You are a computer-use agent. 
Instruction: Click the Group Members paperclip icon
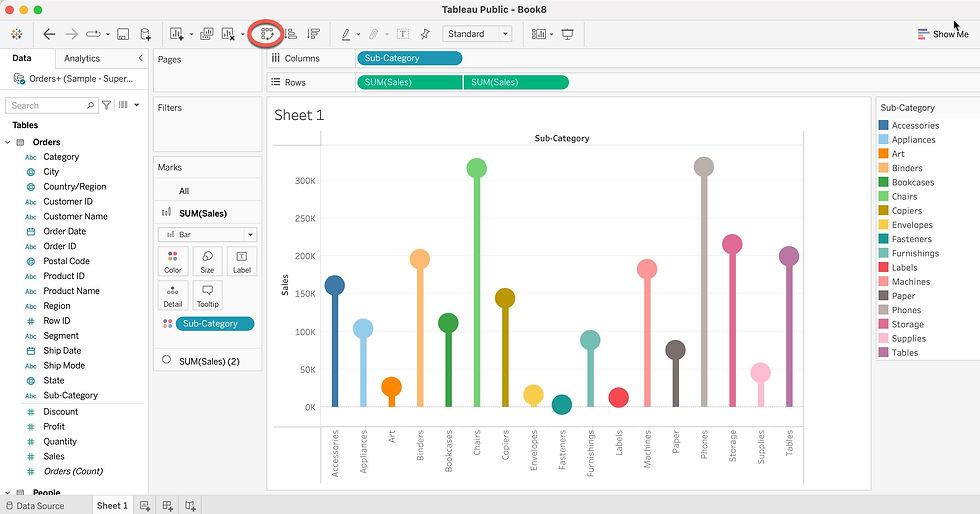coord(373,34)
